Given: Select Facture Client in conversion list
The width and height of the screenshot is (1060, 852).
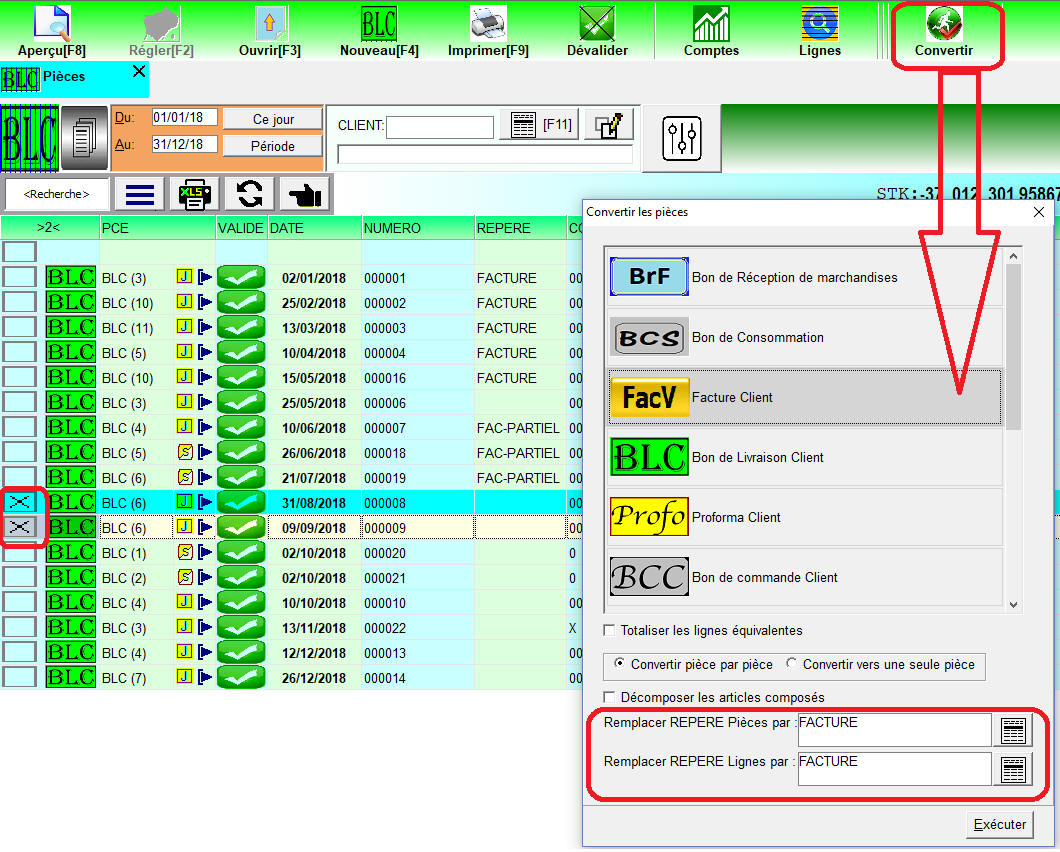Looking at the screenshot, I should click(805, 397).
